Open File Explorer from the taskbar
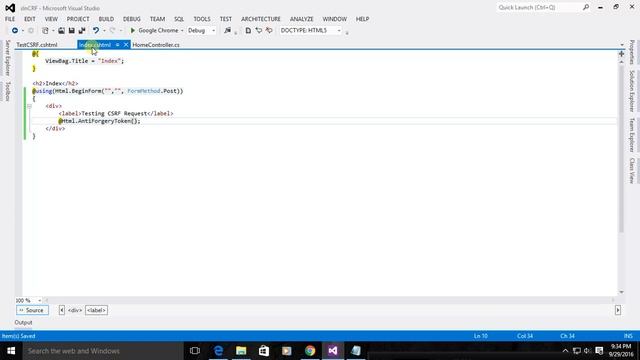The width and height of the screenshot is (640, 360). point(241,351)
